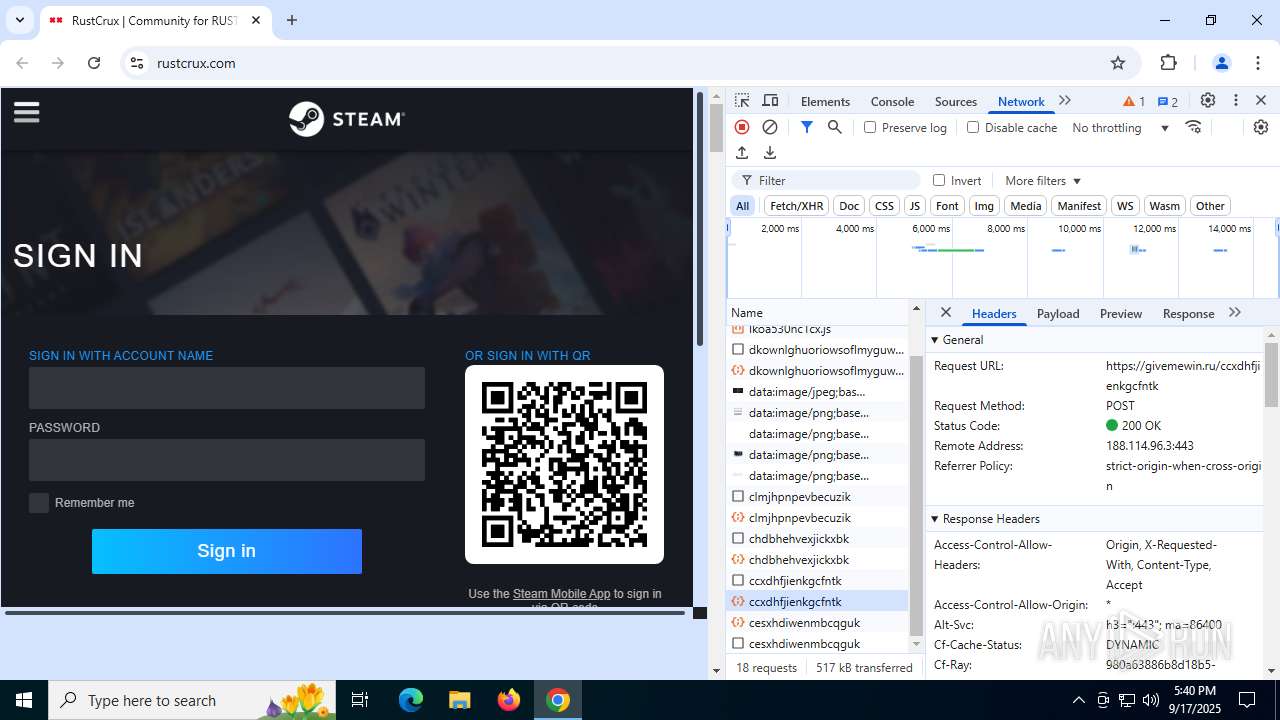Click the account name input field
This screenshot has height=720, width=1280.
[x=227, y=388]
